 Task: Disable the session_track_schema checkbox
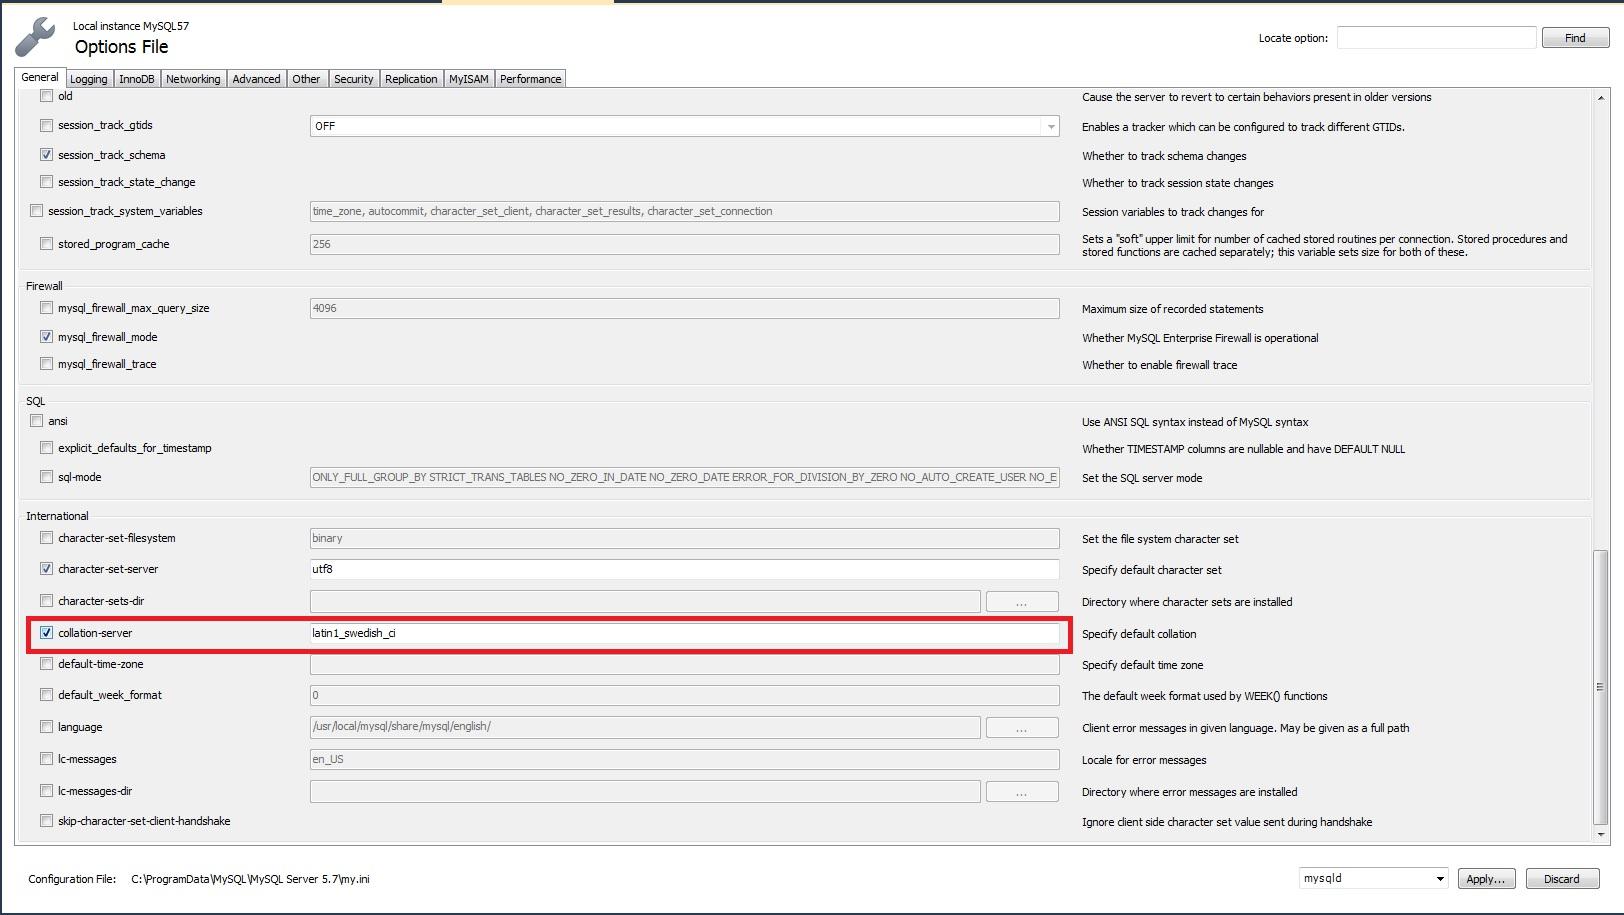coord(46,154)
